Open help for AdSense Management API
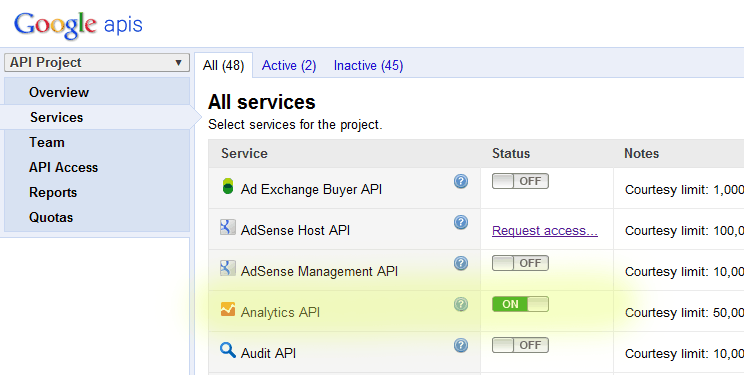Screen dimensions: 744x375 (461, 263)
